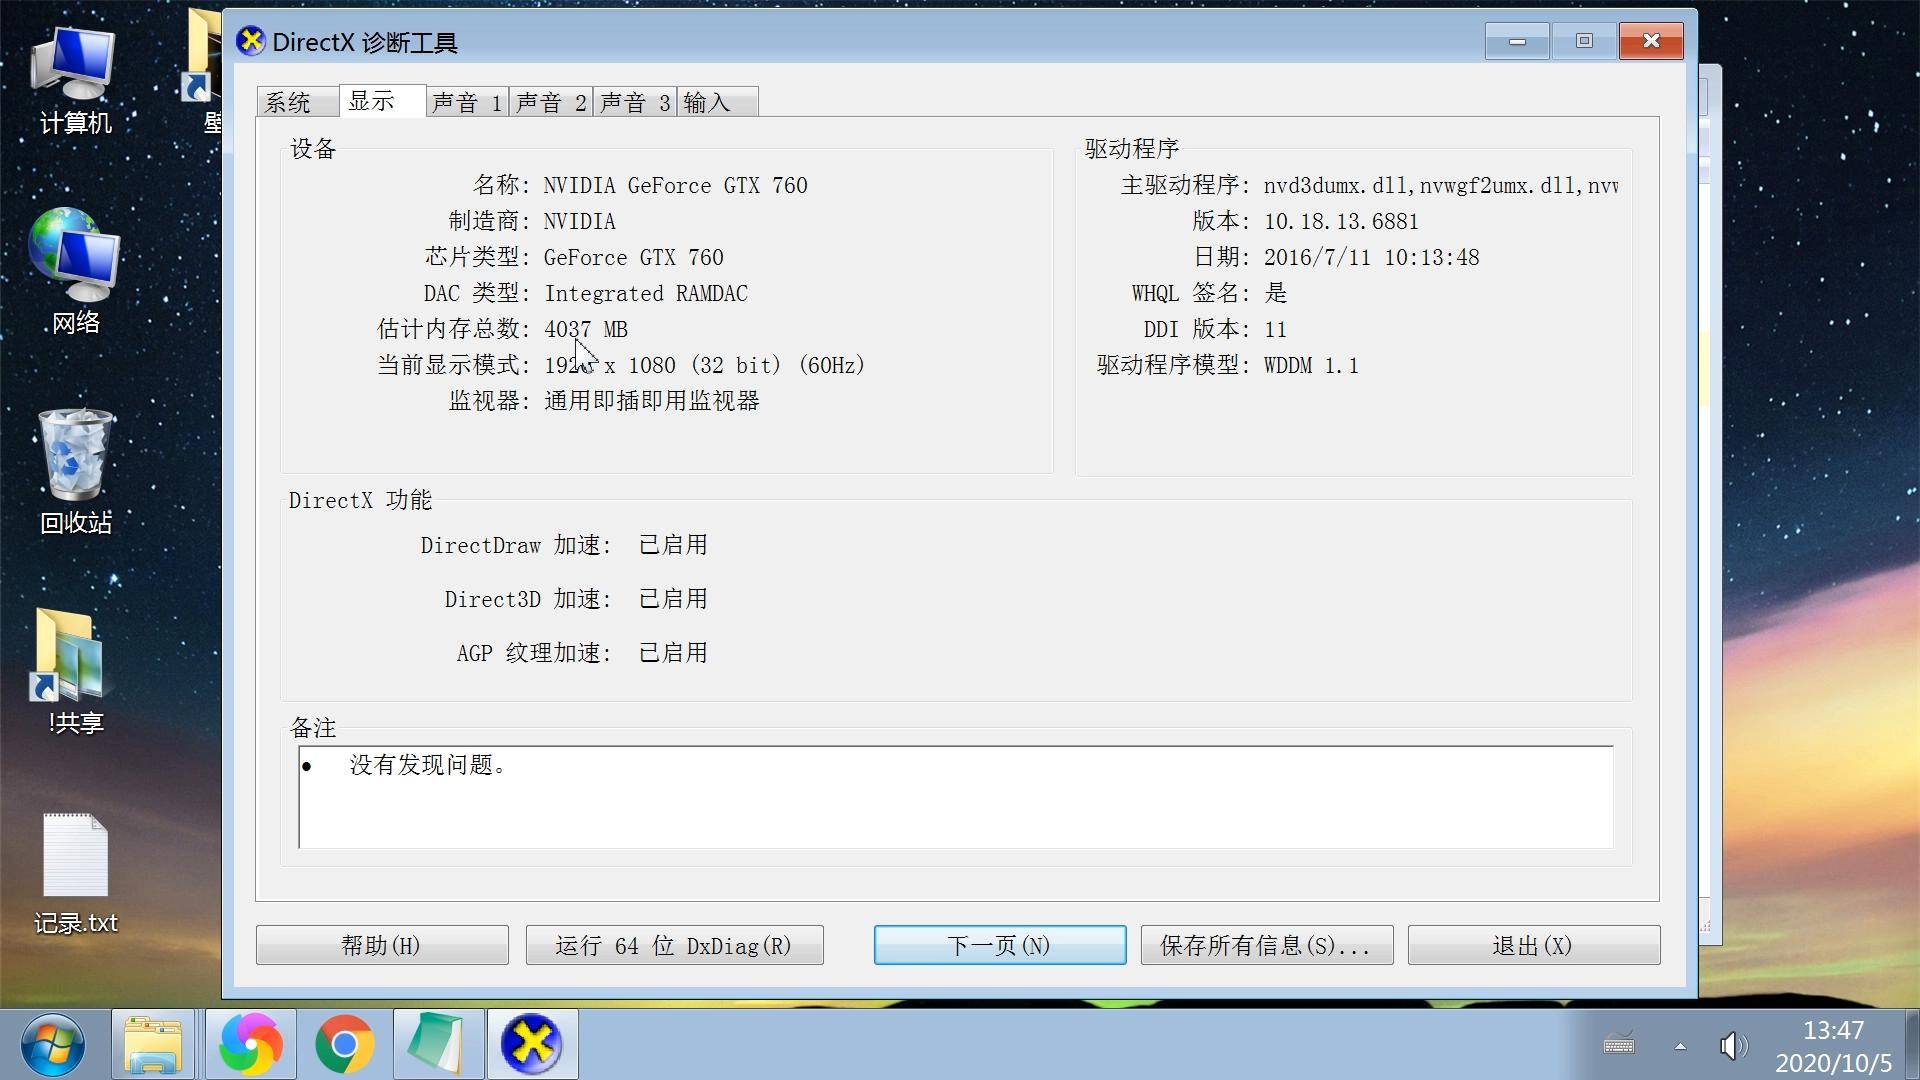Screen dimensions: 1920x1080
Task: Open the 记录.txt file icon
Action: point(75,874)
